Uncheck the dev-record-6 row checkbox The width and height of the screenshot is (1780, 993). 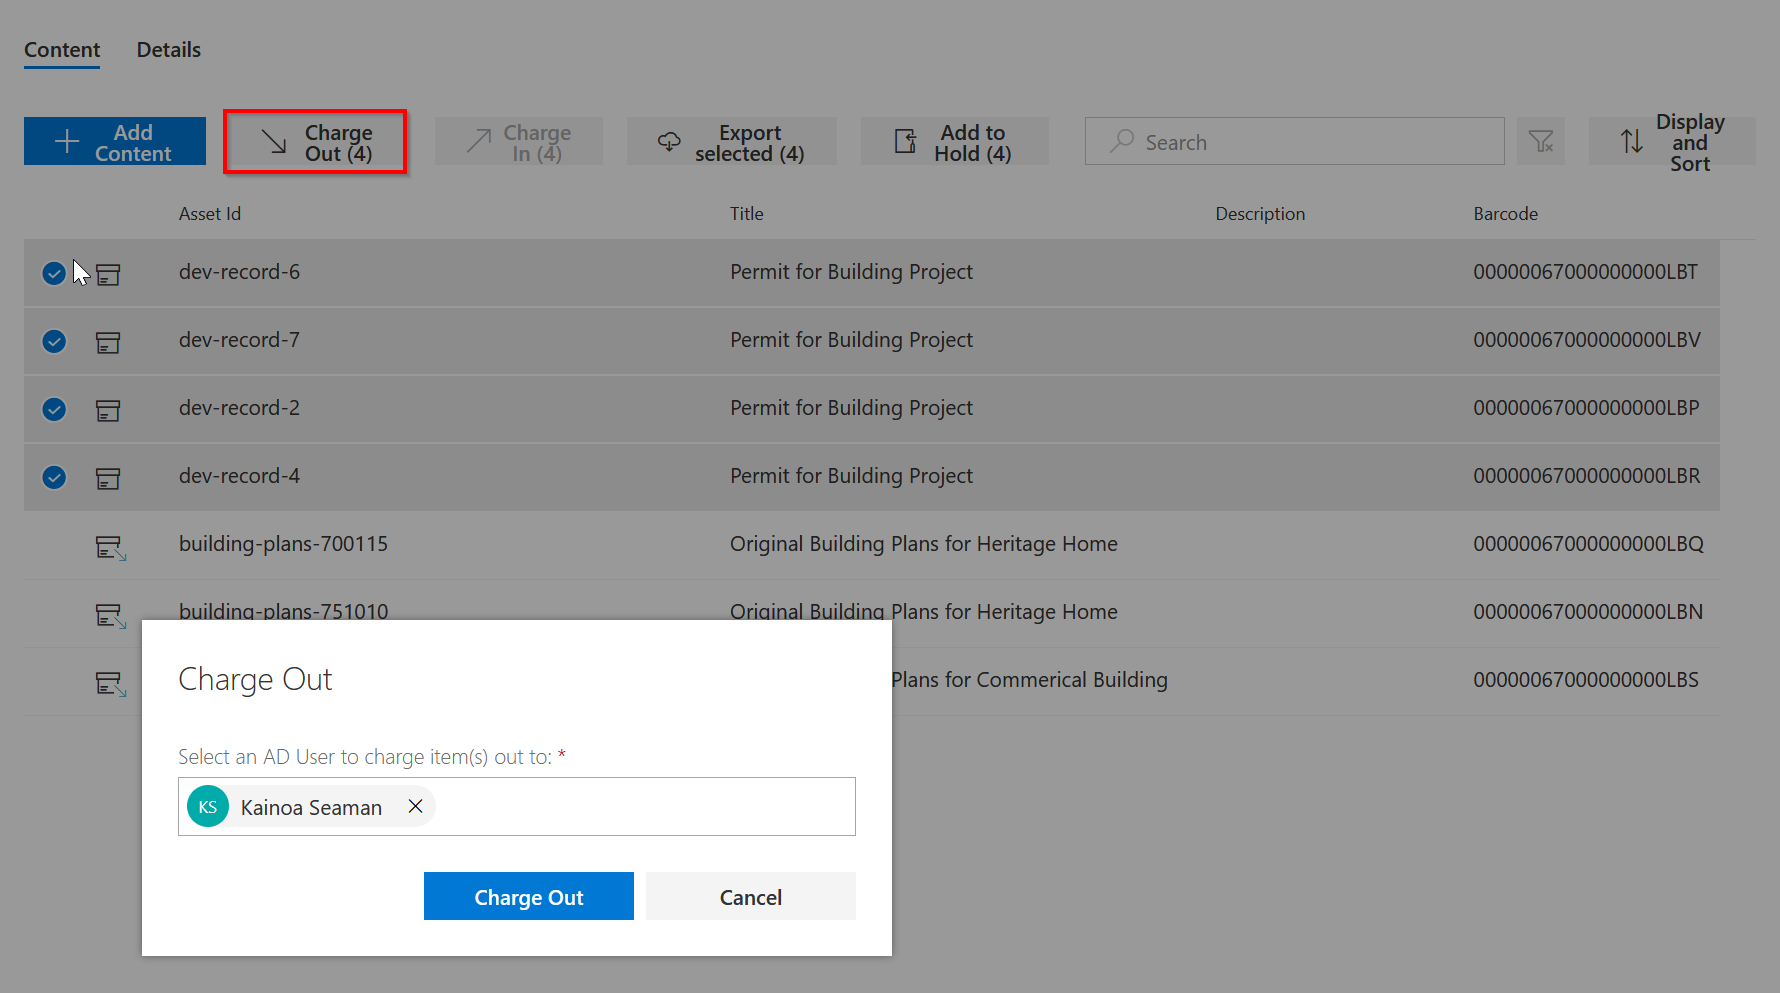54,273
